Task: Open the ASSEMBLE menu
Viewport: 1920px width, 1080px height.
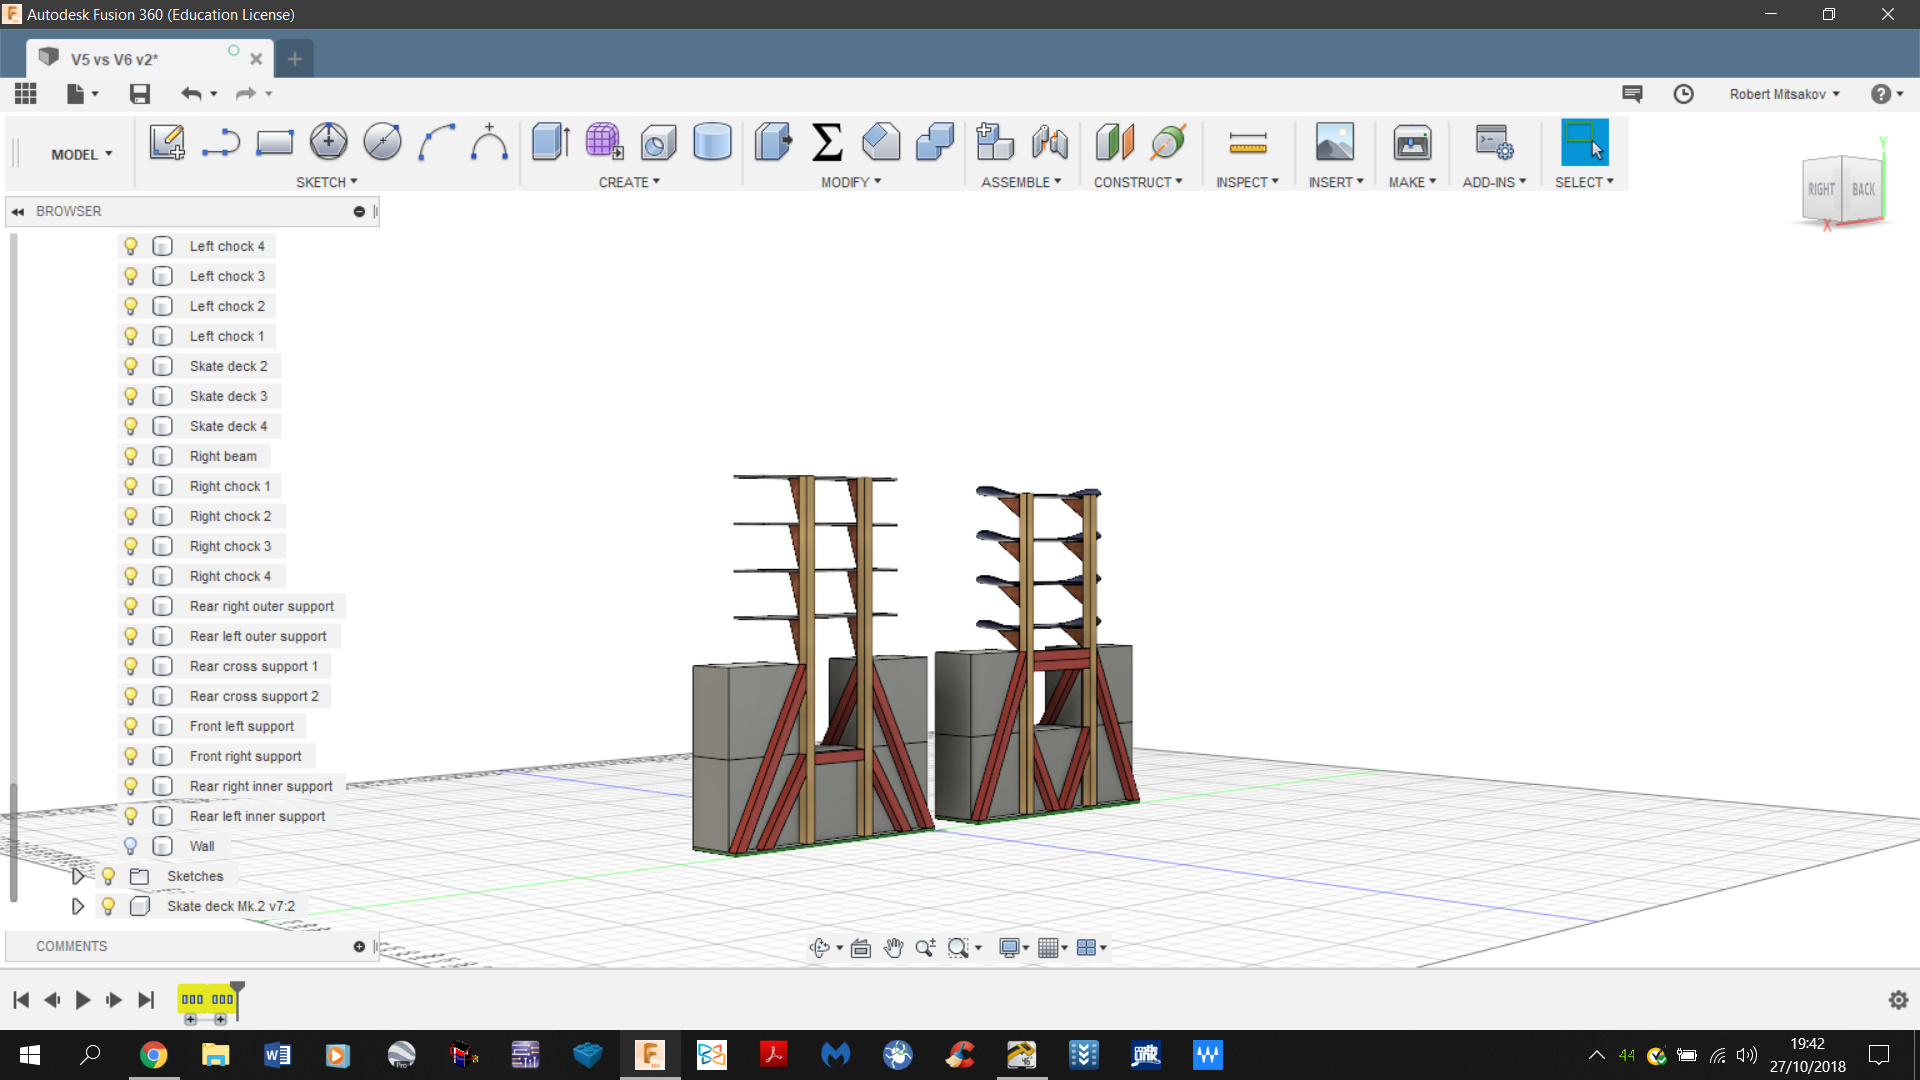Action: 1021,182
